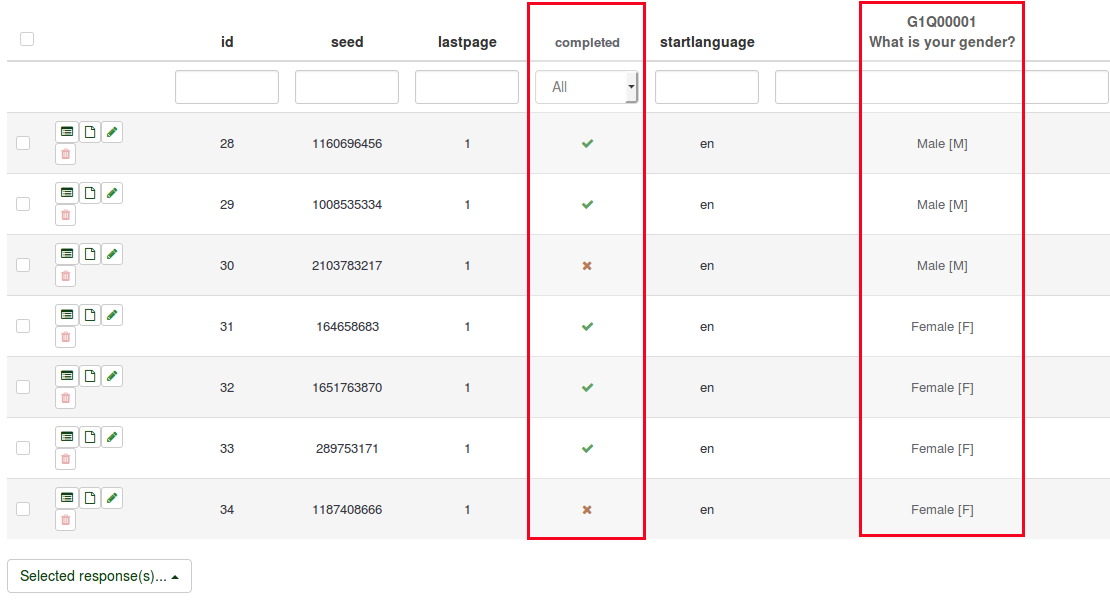Click the seed filter input field
This screenshot has width=1110, height=602.
pos(347,87)
